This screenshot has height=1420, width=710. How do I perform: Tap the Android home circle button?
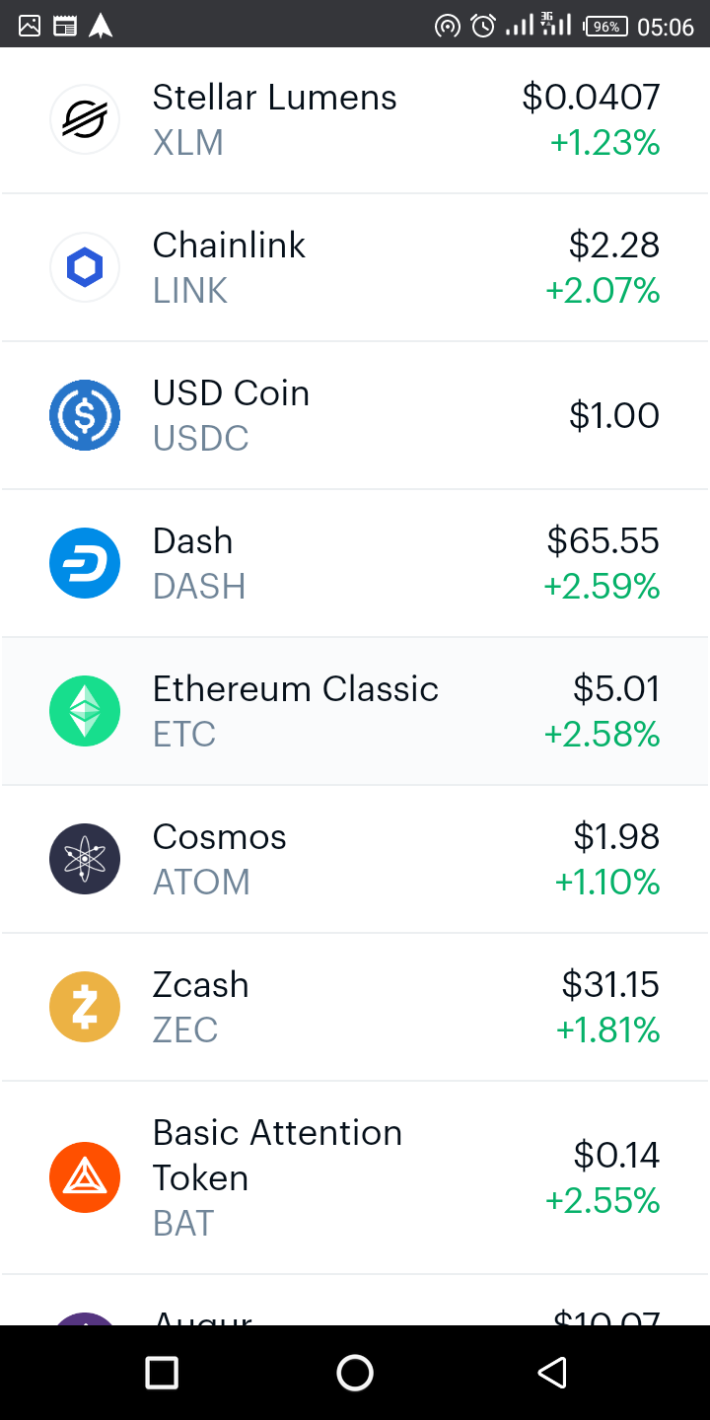tap(355, 1372)
